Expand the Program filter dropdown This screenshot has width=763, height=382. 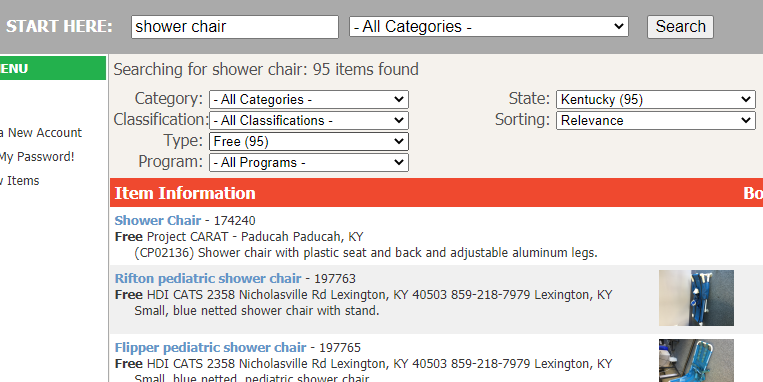(309, 163)
